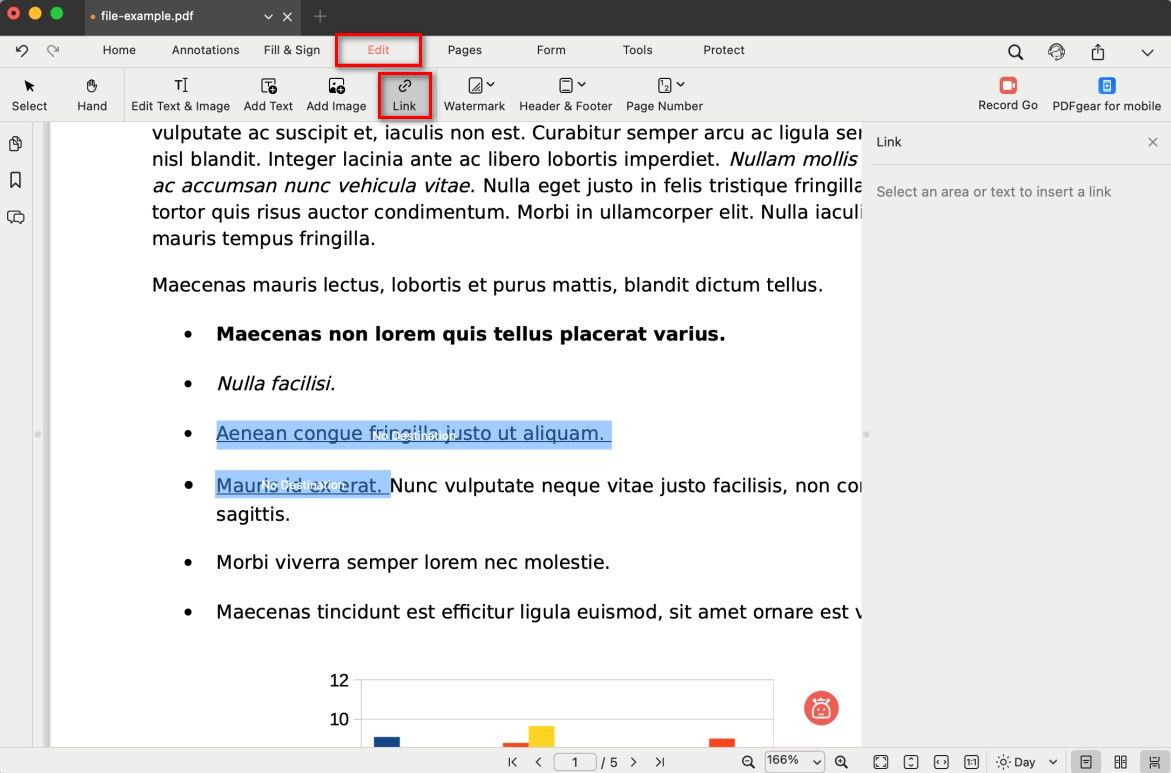Open the search magnifier icon

[x=1015, y=52]
